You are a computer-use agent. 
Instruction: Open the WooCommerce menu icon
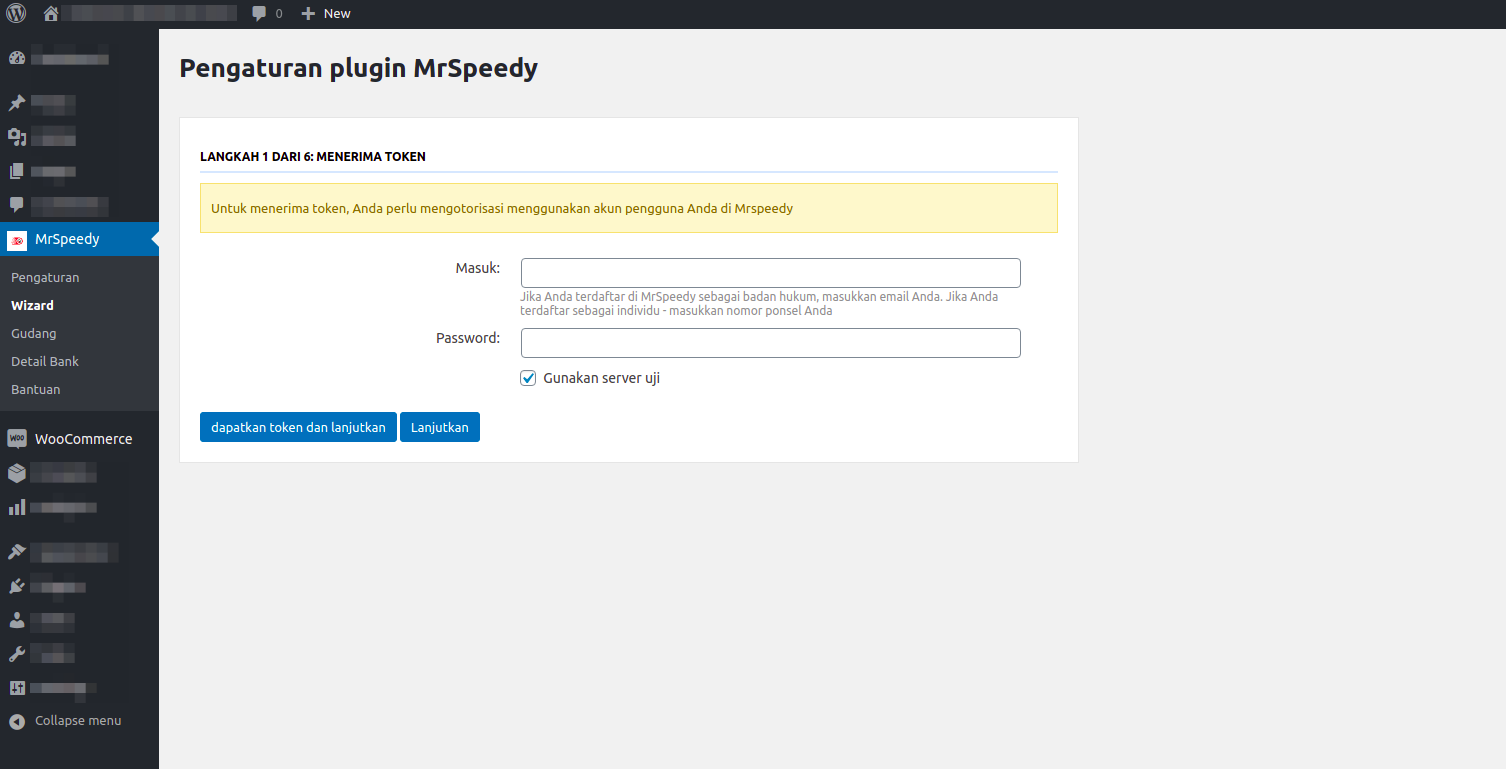point(17,438)
